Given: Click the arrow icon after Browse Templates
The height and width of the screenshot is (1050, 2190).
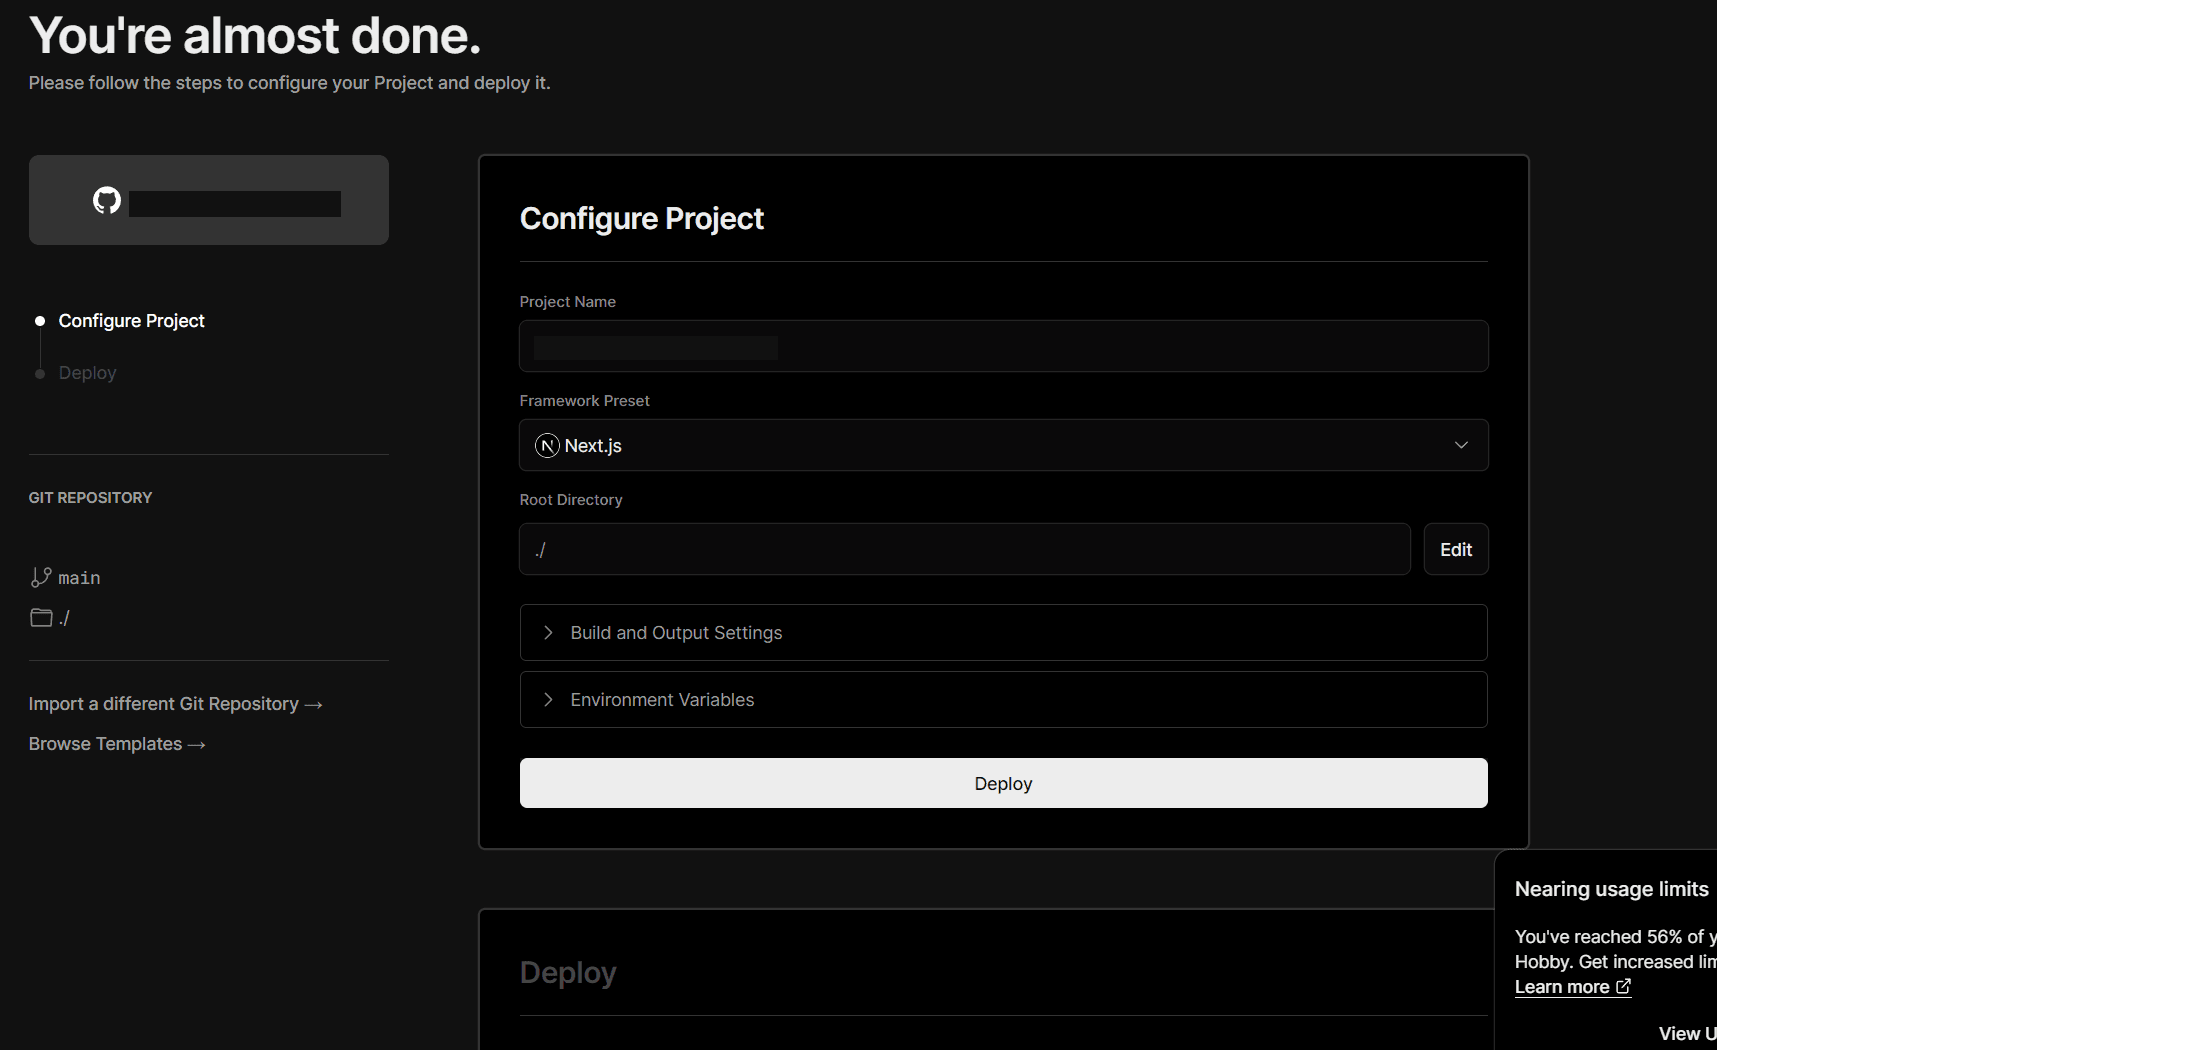Looking at the screenshot, I should [x=196, y=744].
